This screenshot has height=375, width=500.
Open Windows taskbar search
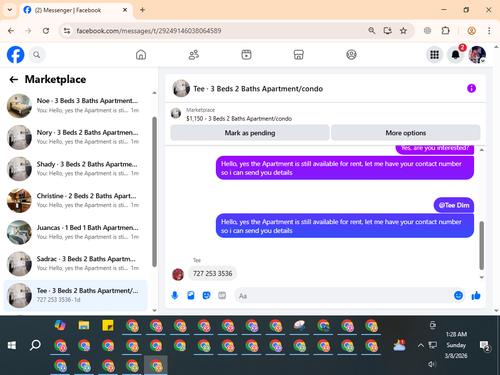tap(35, 345)
